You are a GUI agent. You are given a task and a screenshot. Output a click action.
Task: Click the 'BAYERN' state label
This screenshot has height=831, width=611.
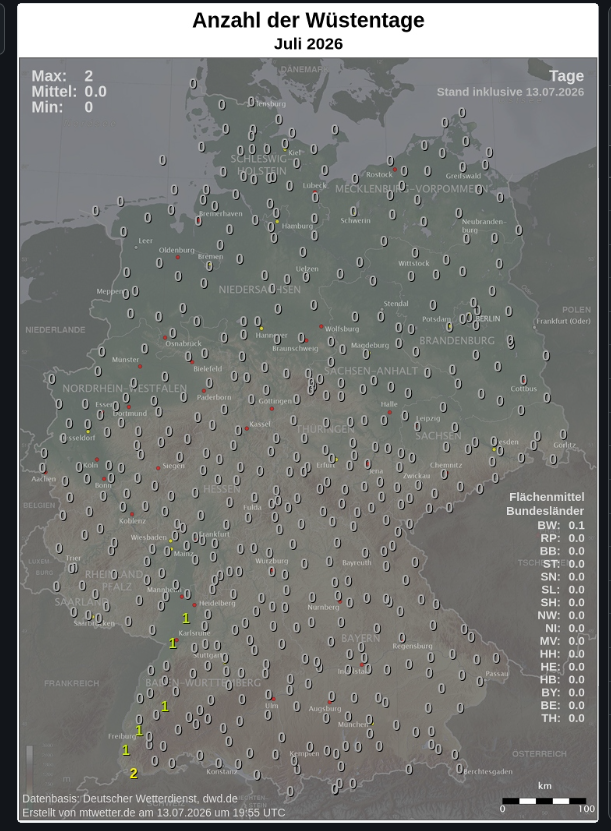tap(361, 638)
